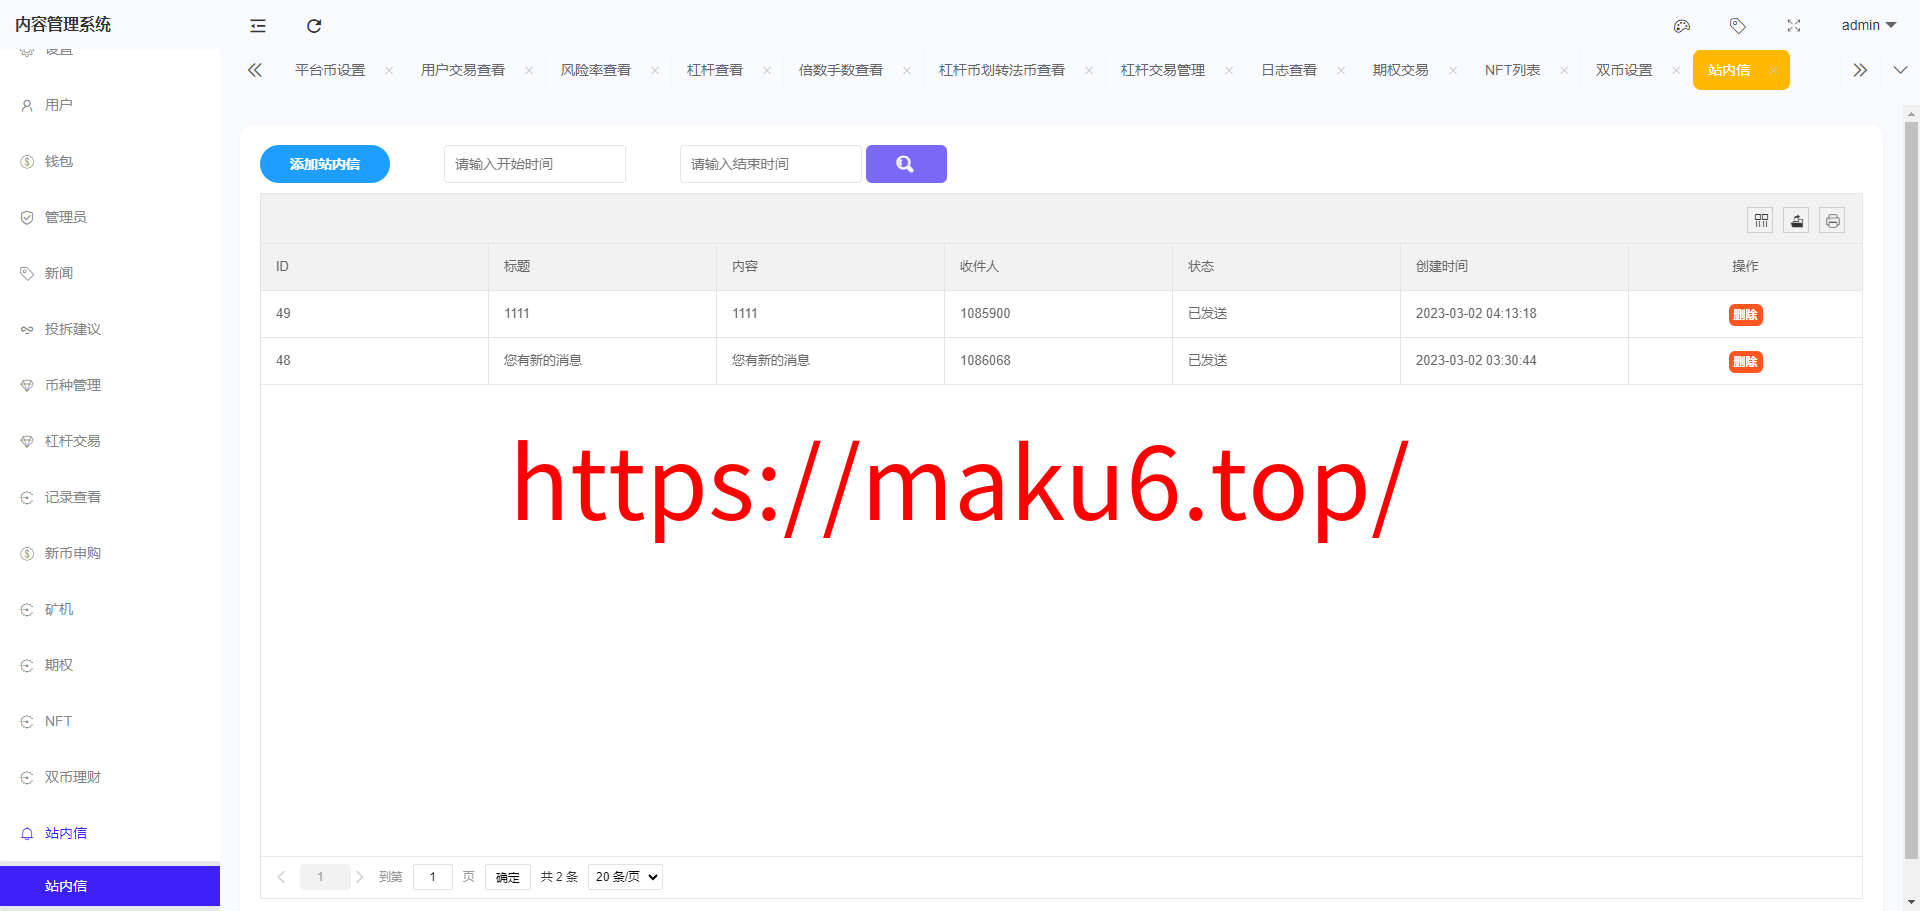This screenshot has width=1920, height=911.
Task: Expand the tab options chevron
Action: pyautogui.click(x=1900, y=70)
